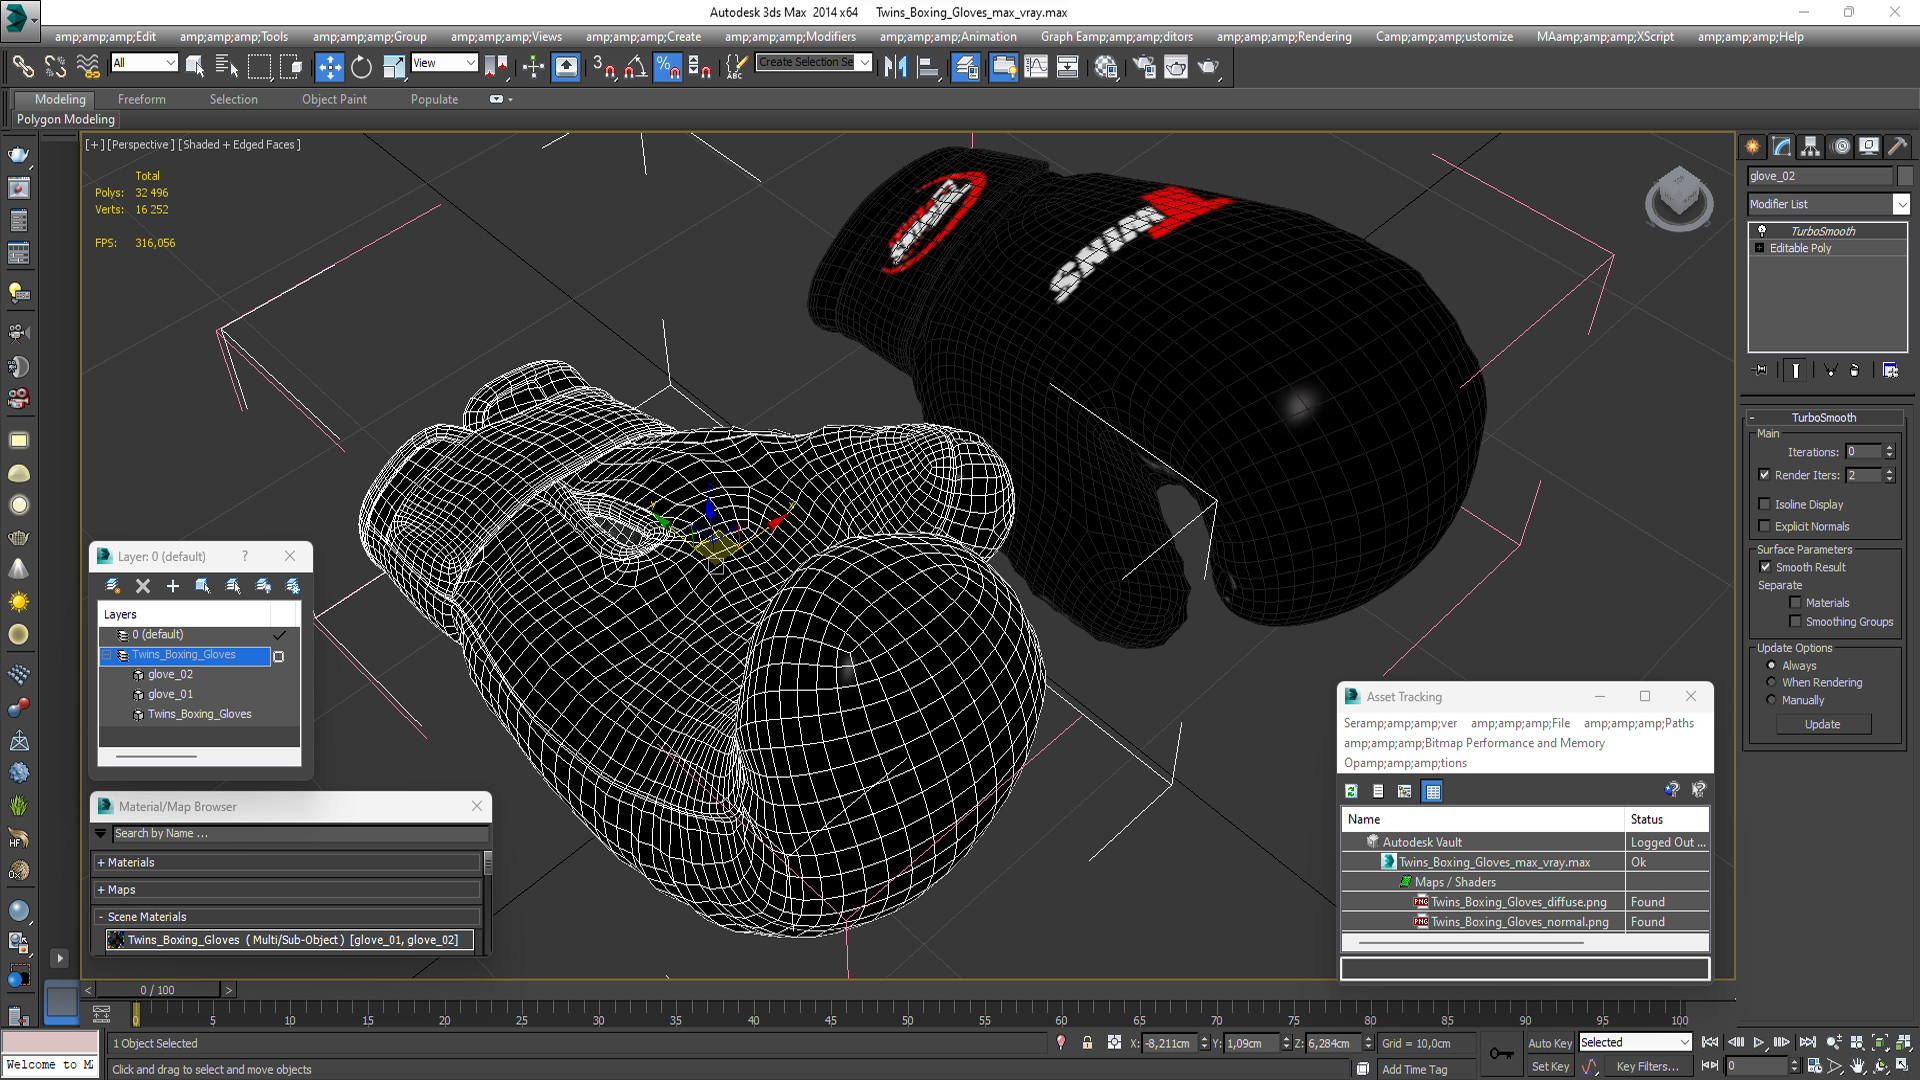This screenshot has height=1080, width=1920.
Task: Click Add Time Tag in status bar
Action: point(1414,1069)
